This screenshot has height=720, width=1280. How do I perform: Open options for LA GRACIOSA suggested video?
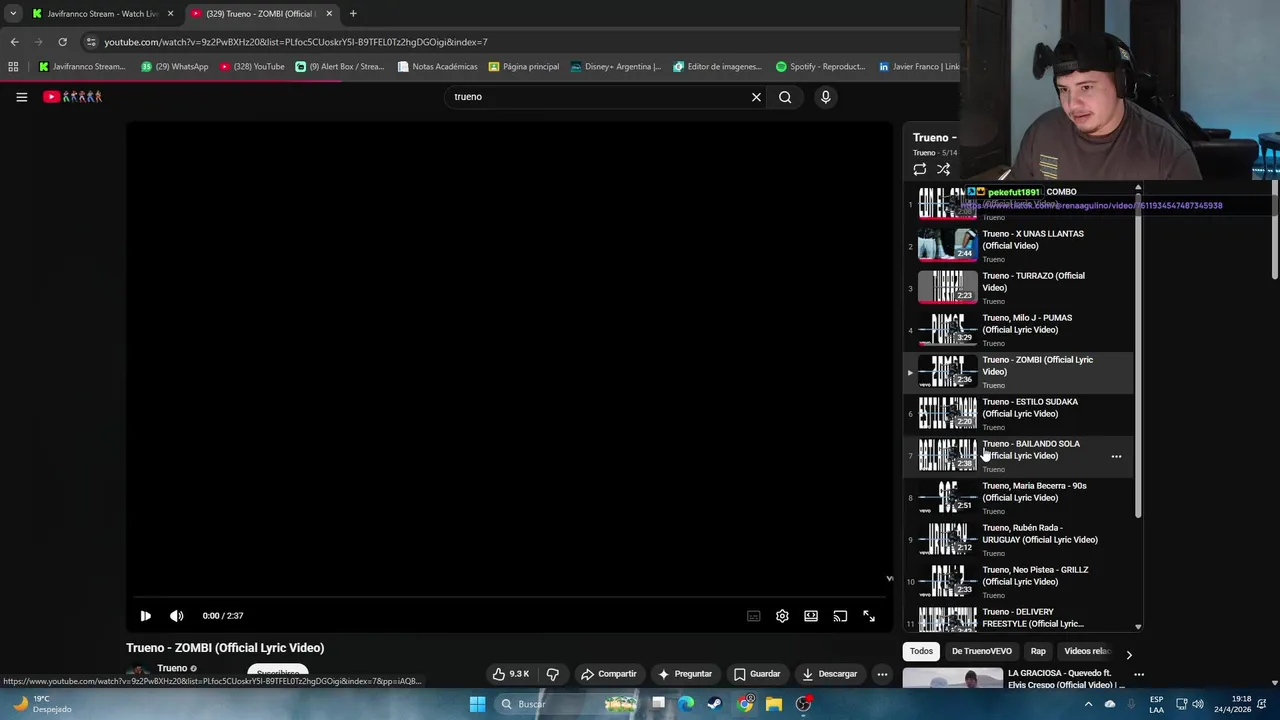[1138, 675]
